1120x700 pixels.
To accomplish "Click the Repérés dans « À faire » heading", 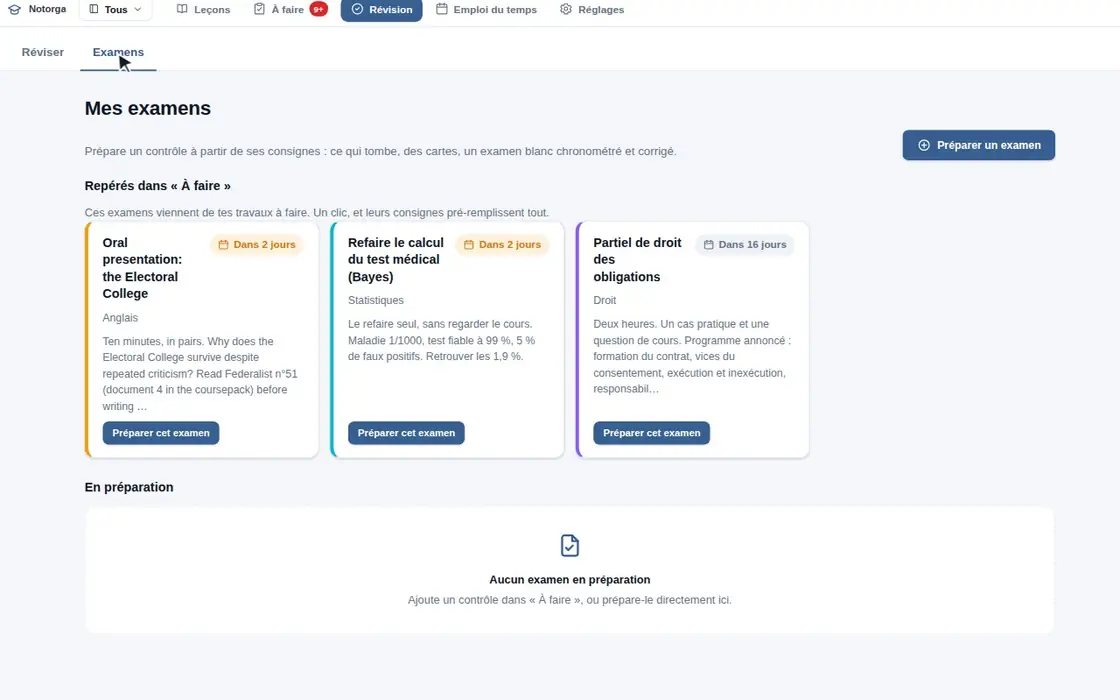I will click(x=157, y=186).
